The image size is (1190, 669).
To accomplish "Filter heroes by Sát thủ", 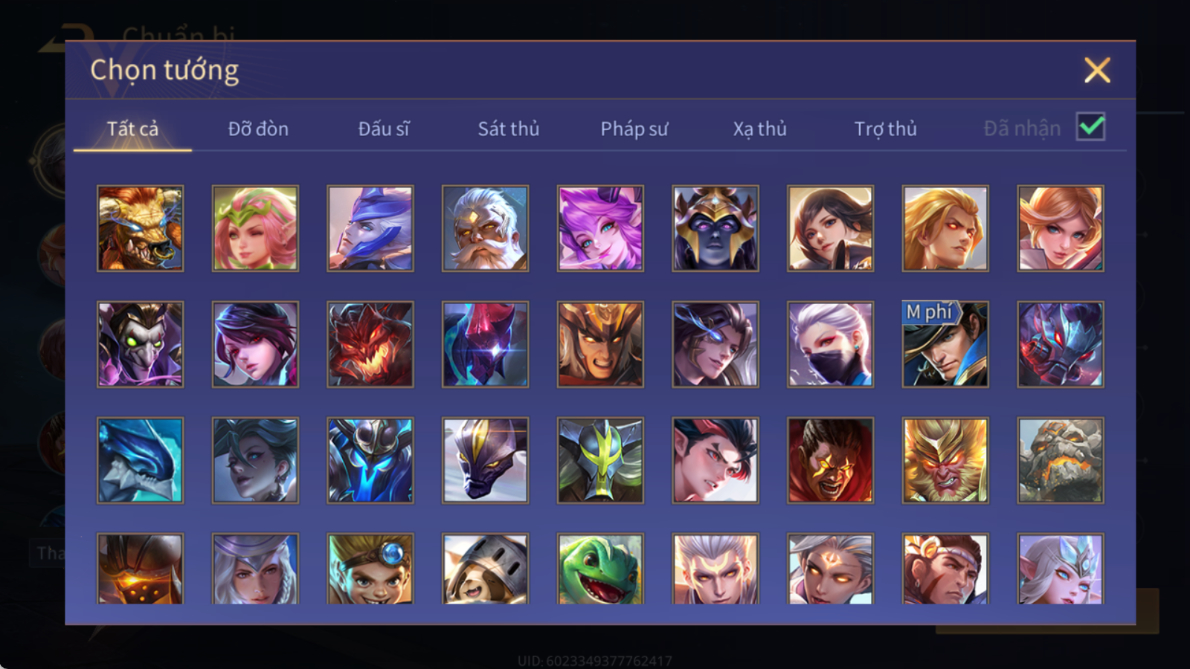I will click(508, 129).
